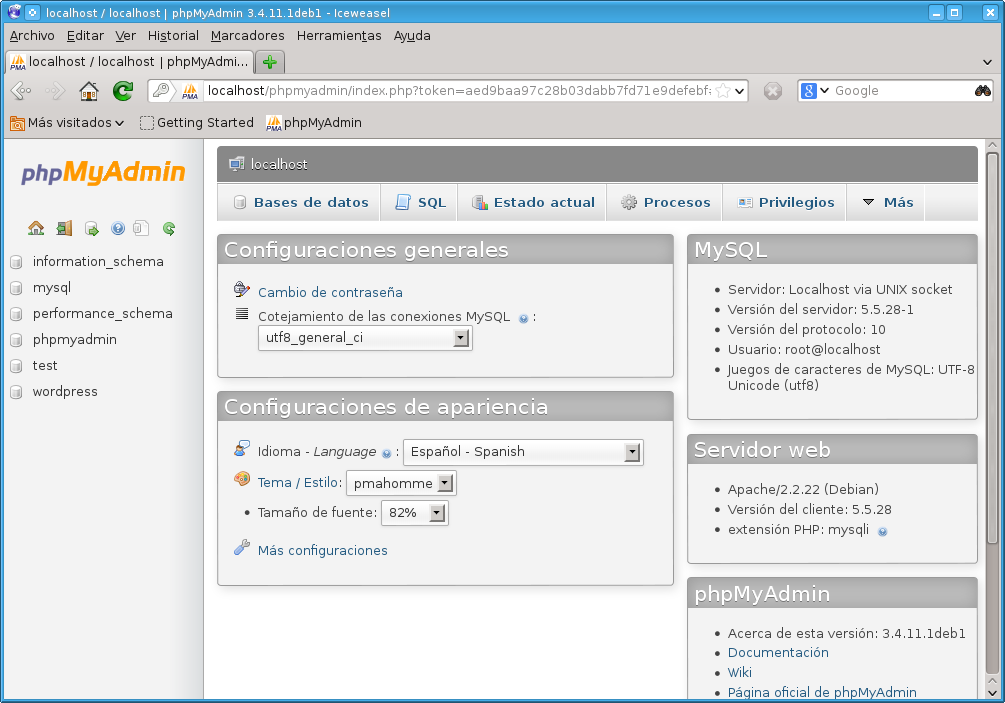The height and width of the screenshot is (703, 1005).
Task: Click the help icon beside Idioma - Language
Action: [386, 453]
